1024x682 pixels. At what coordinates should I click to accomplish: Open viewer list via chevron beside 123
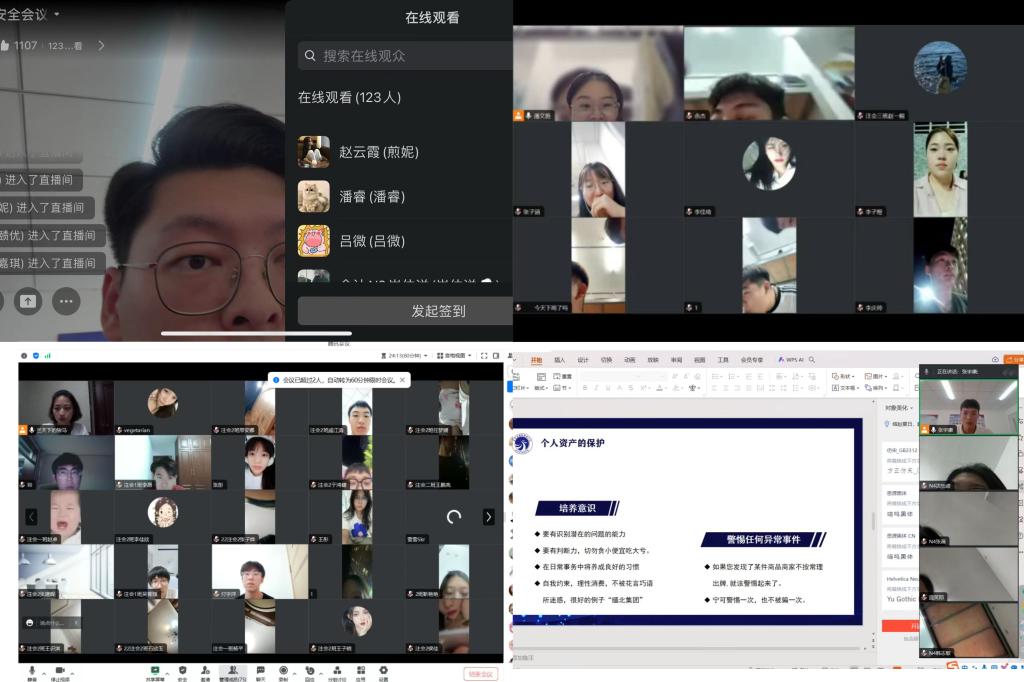[x=101, y=46]
